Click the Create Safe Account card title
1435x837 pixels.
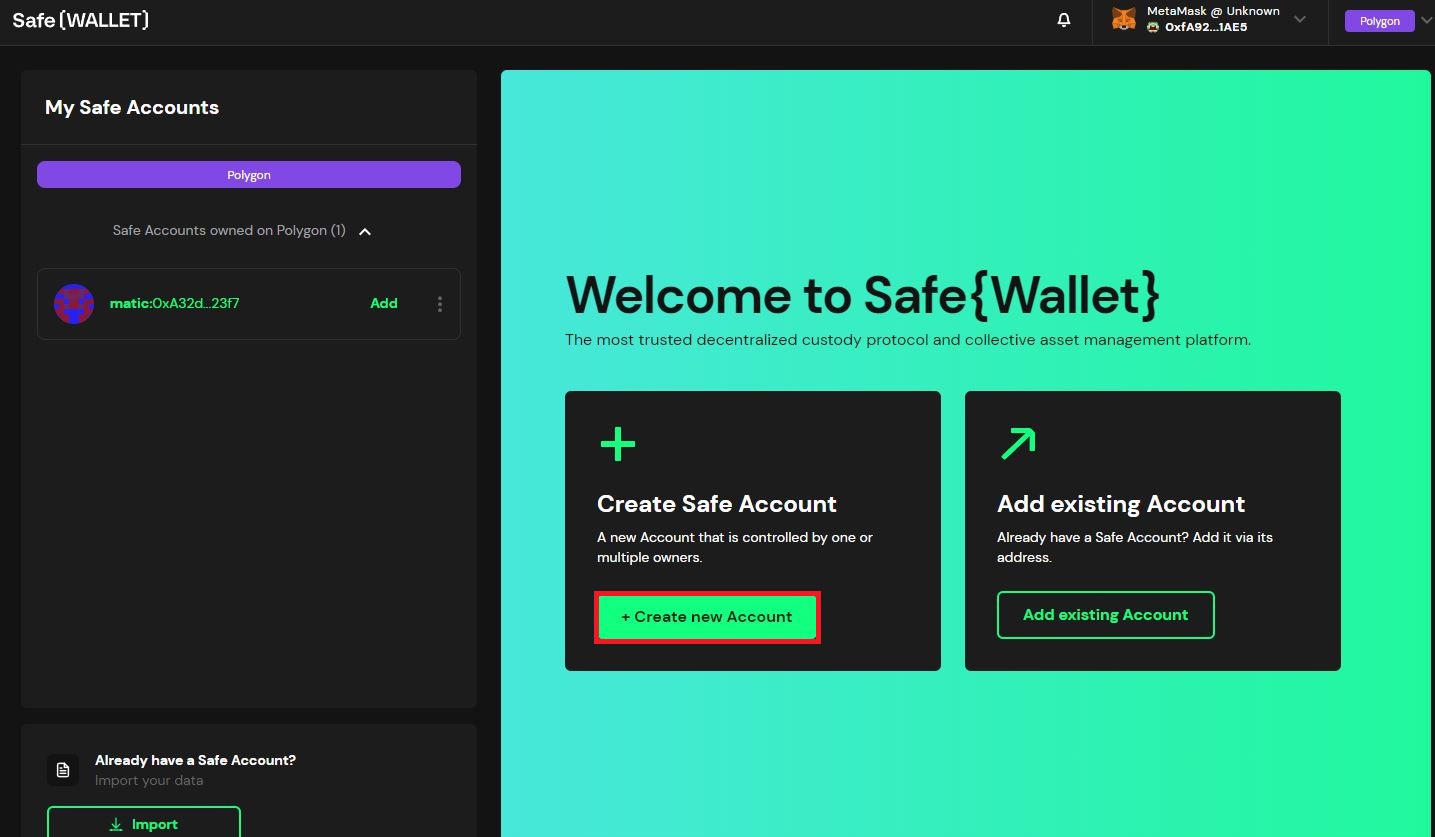(717, 504)
